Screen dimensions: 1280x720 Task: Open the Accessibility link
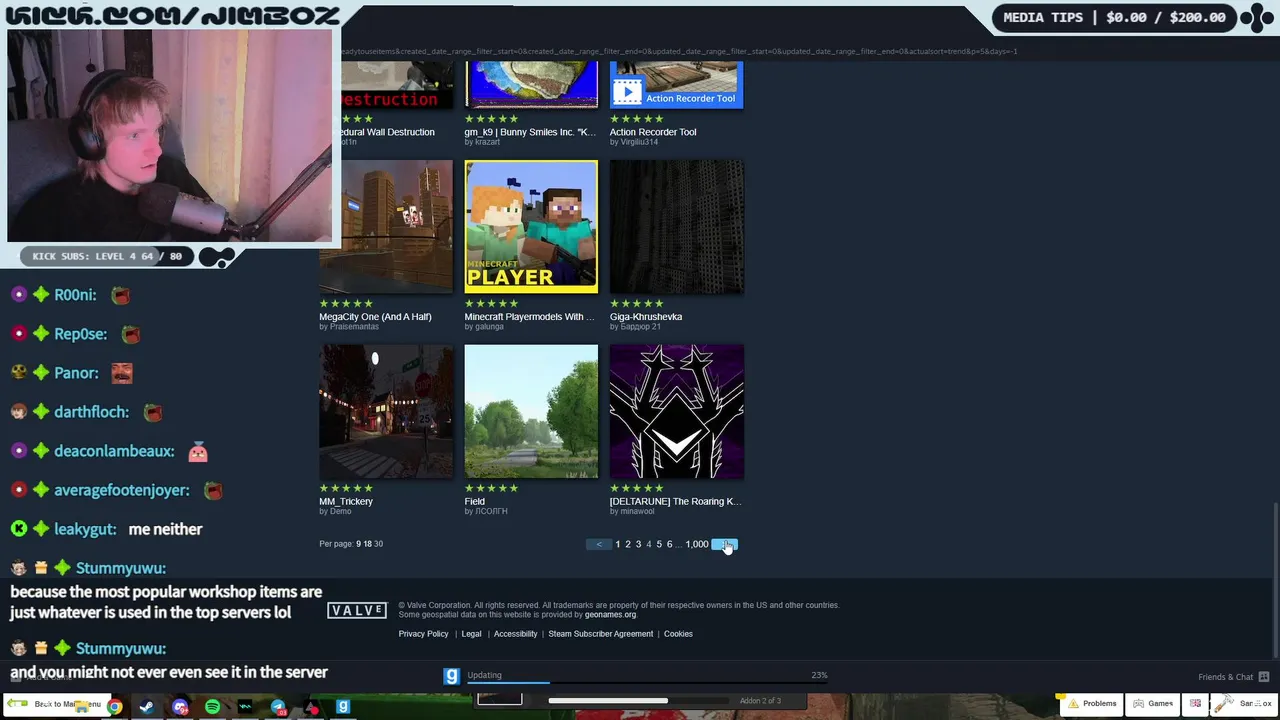click(515, 634)
